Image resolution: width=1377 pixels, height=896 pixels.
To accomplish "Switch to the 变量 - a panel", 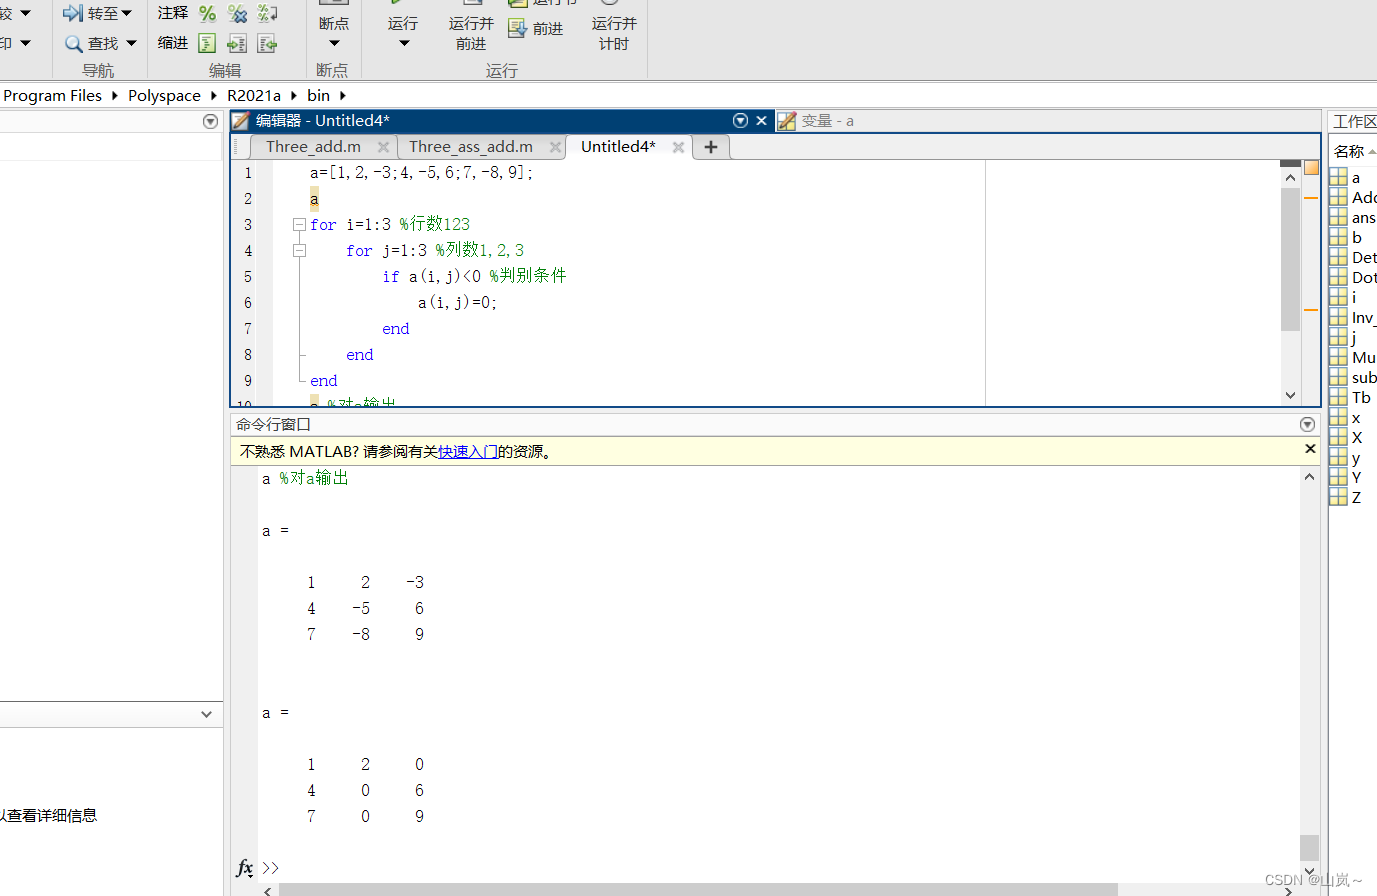I will 816,121.
